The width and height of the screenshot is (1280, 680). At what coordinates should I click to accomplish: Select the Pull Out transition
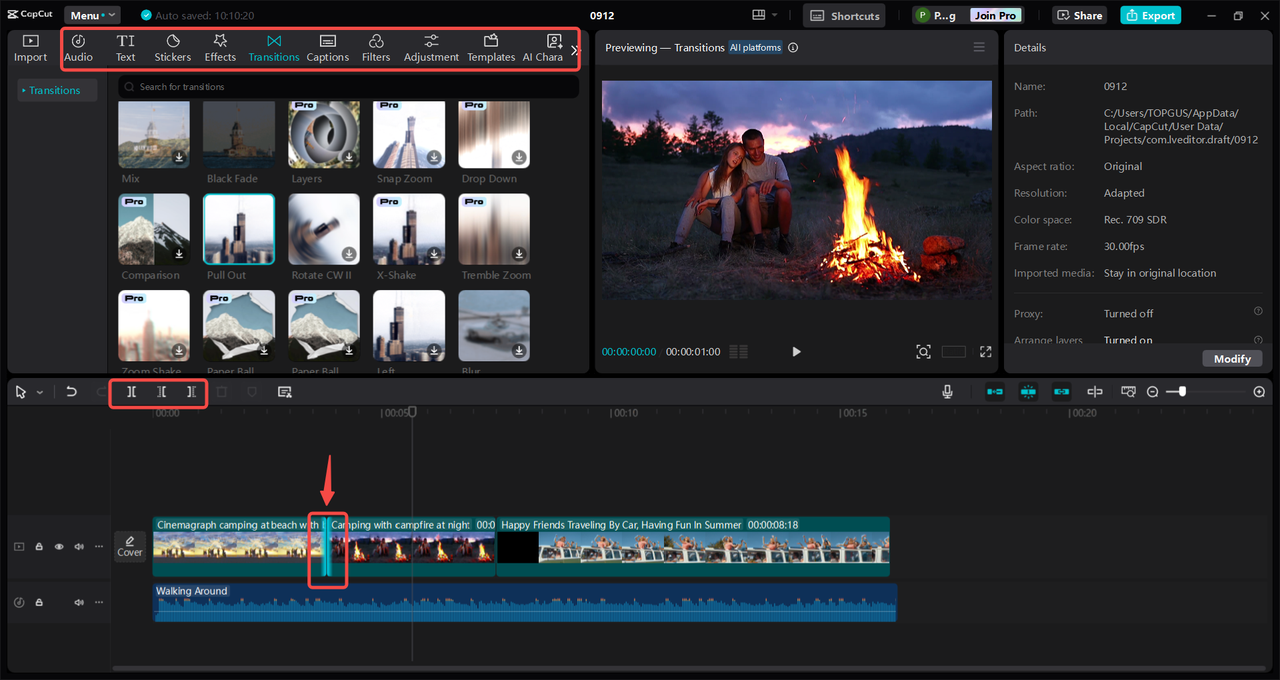(239, 229)
